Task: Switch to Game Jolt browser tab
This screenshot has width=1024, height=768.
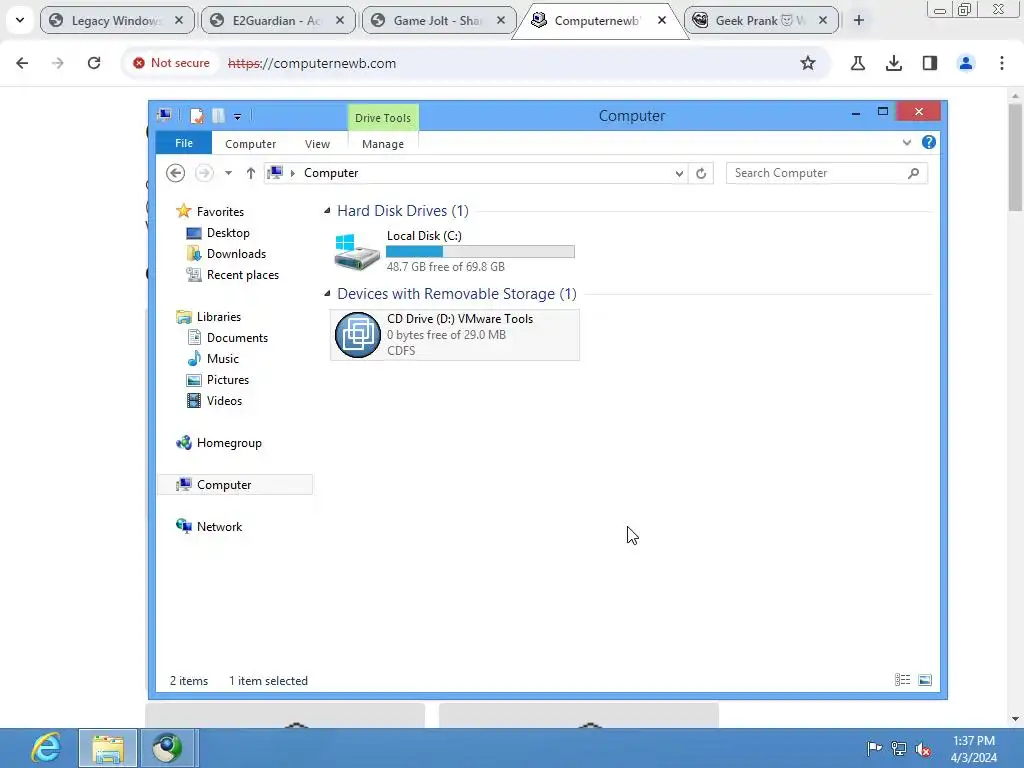Action: tap(439, 21)
